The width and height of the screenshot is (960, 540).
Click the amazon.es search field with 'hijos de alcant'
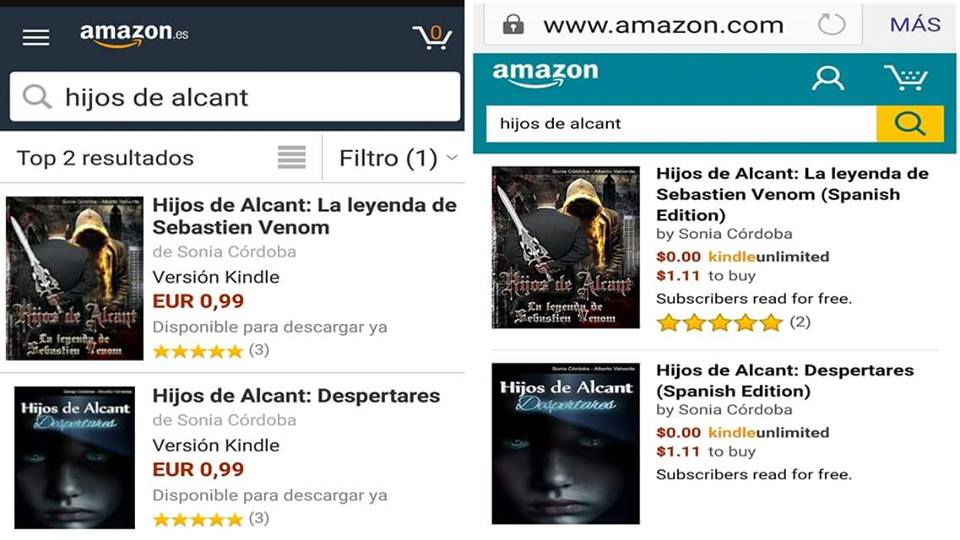tap(235, 97)
